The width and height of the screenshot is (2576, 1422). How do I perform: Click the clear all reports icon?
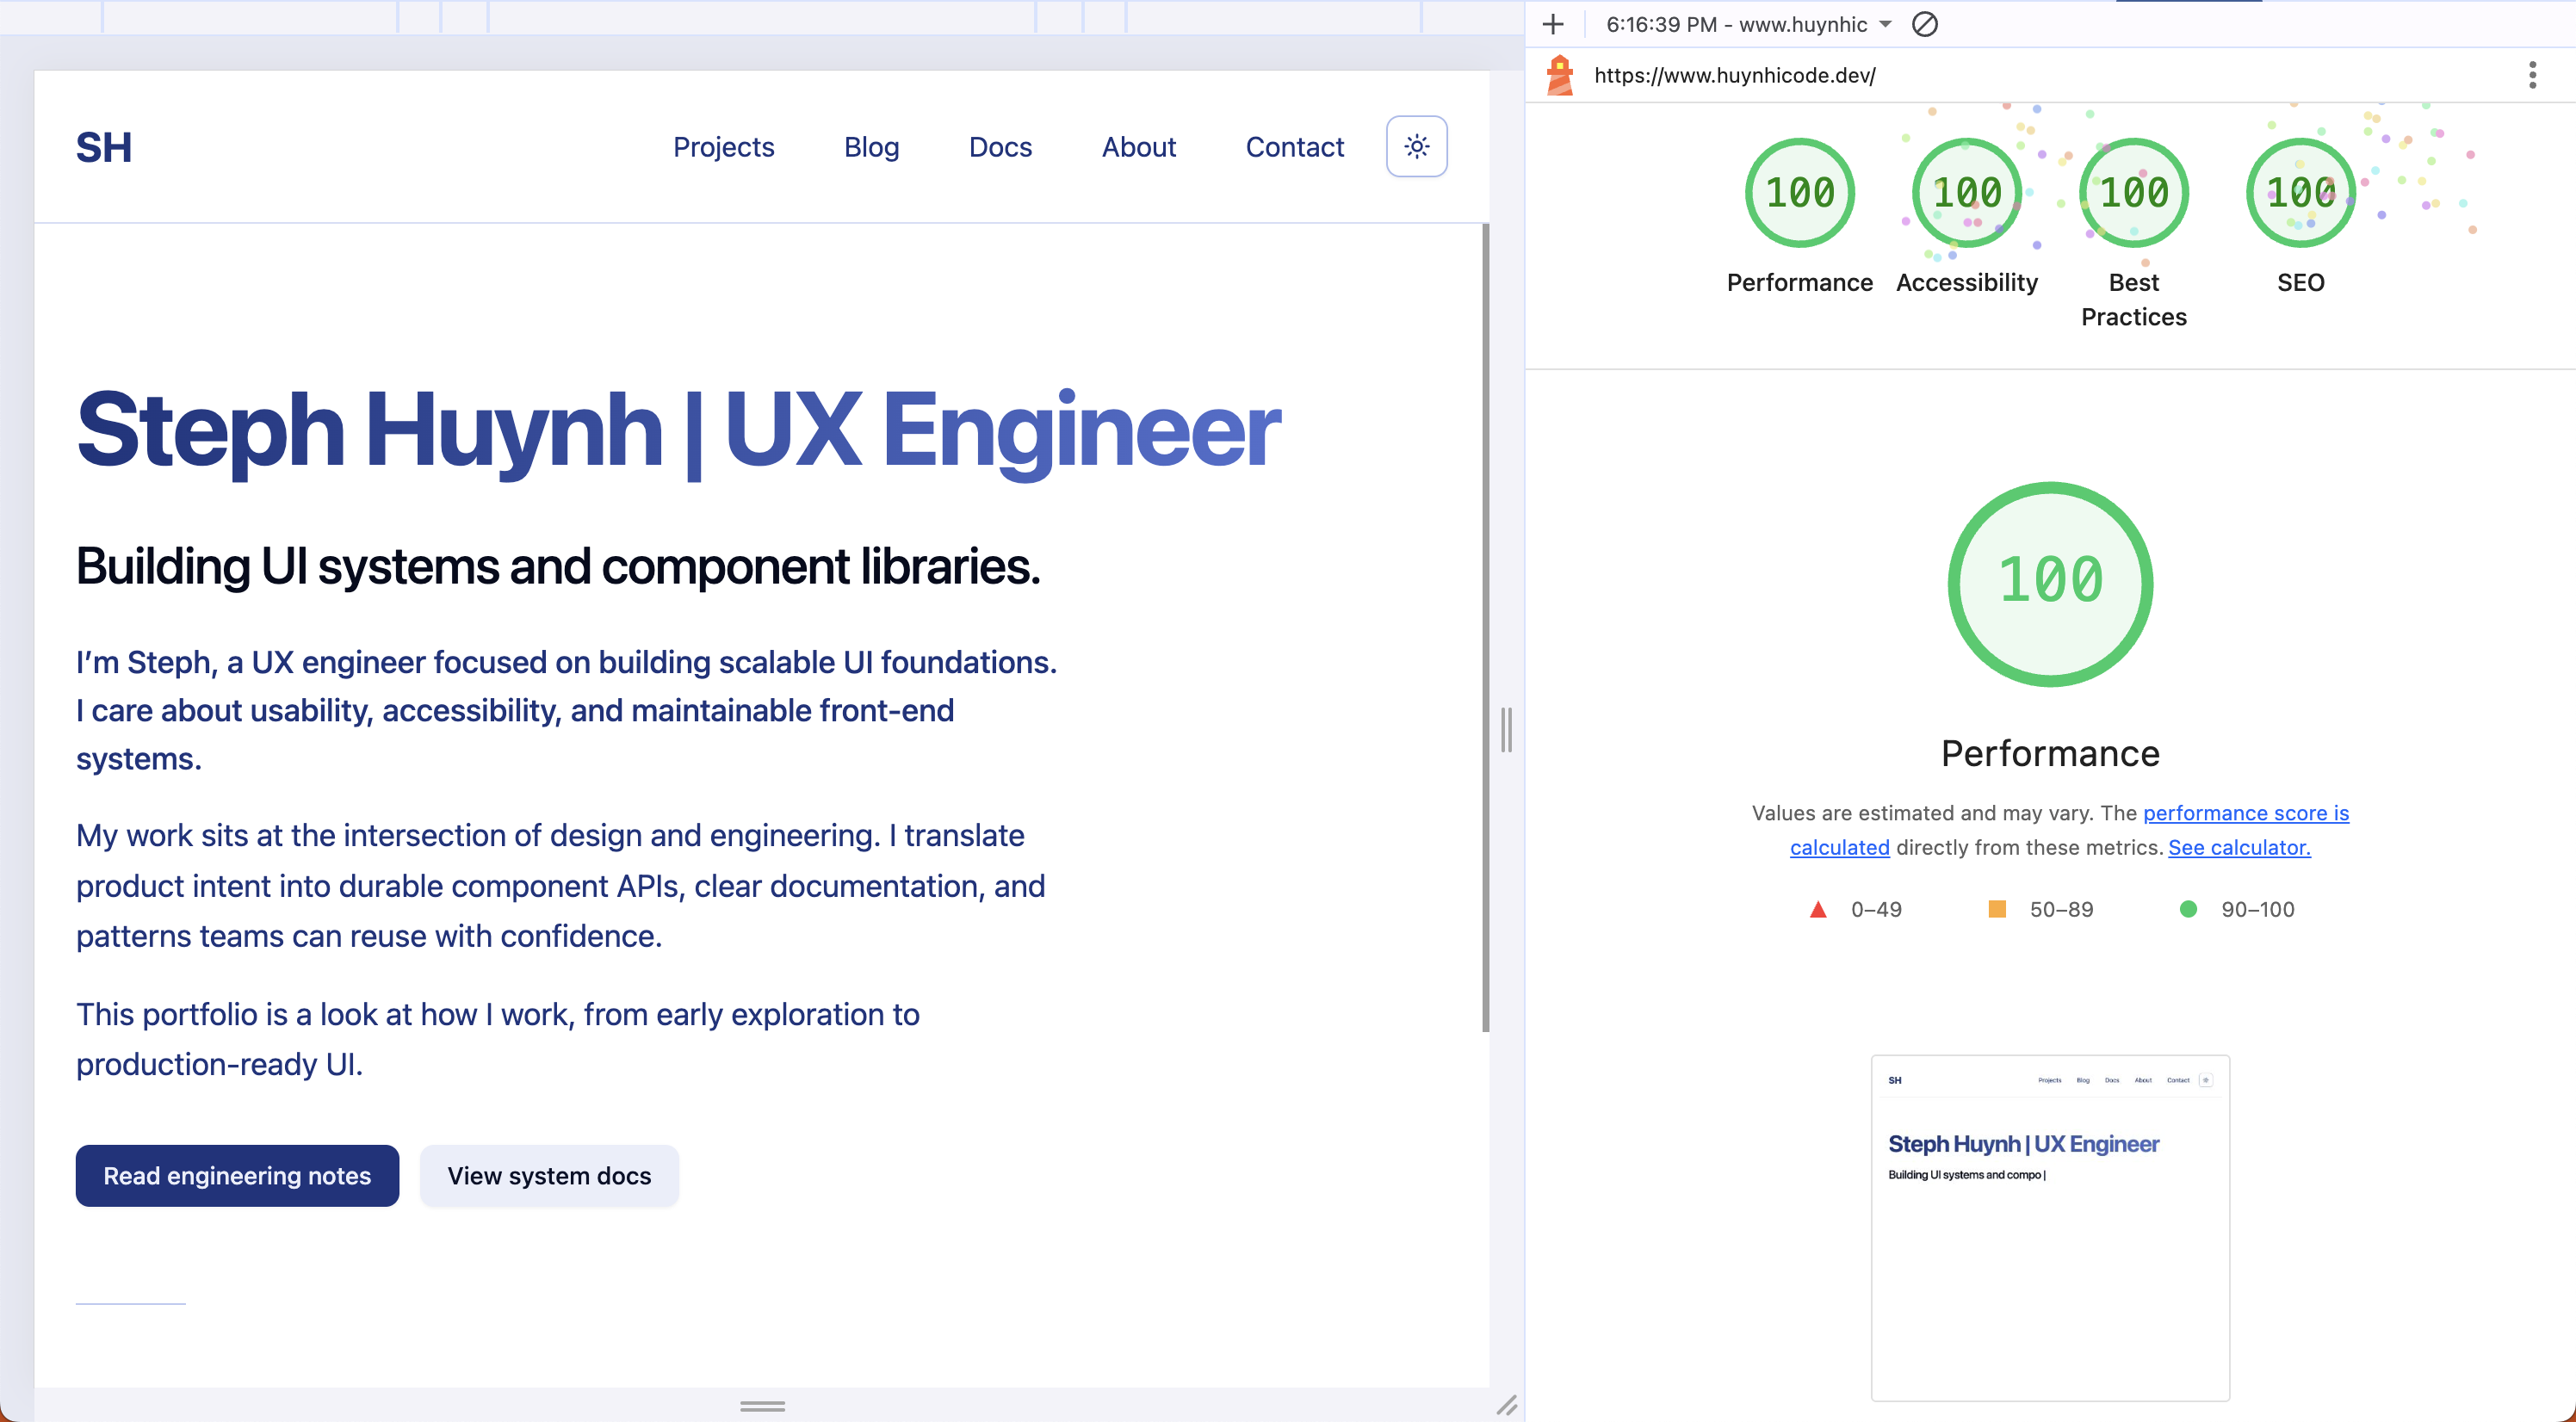click(1924, 24)
